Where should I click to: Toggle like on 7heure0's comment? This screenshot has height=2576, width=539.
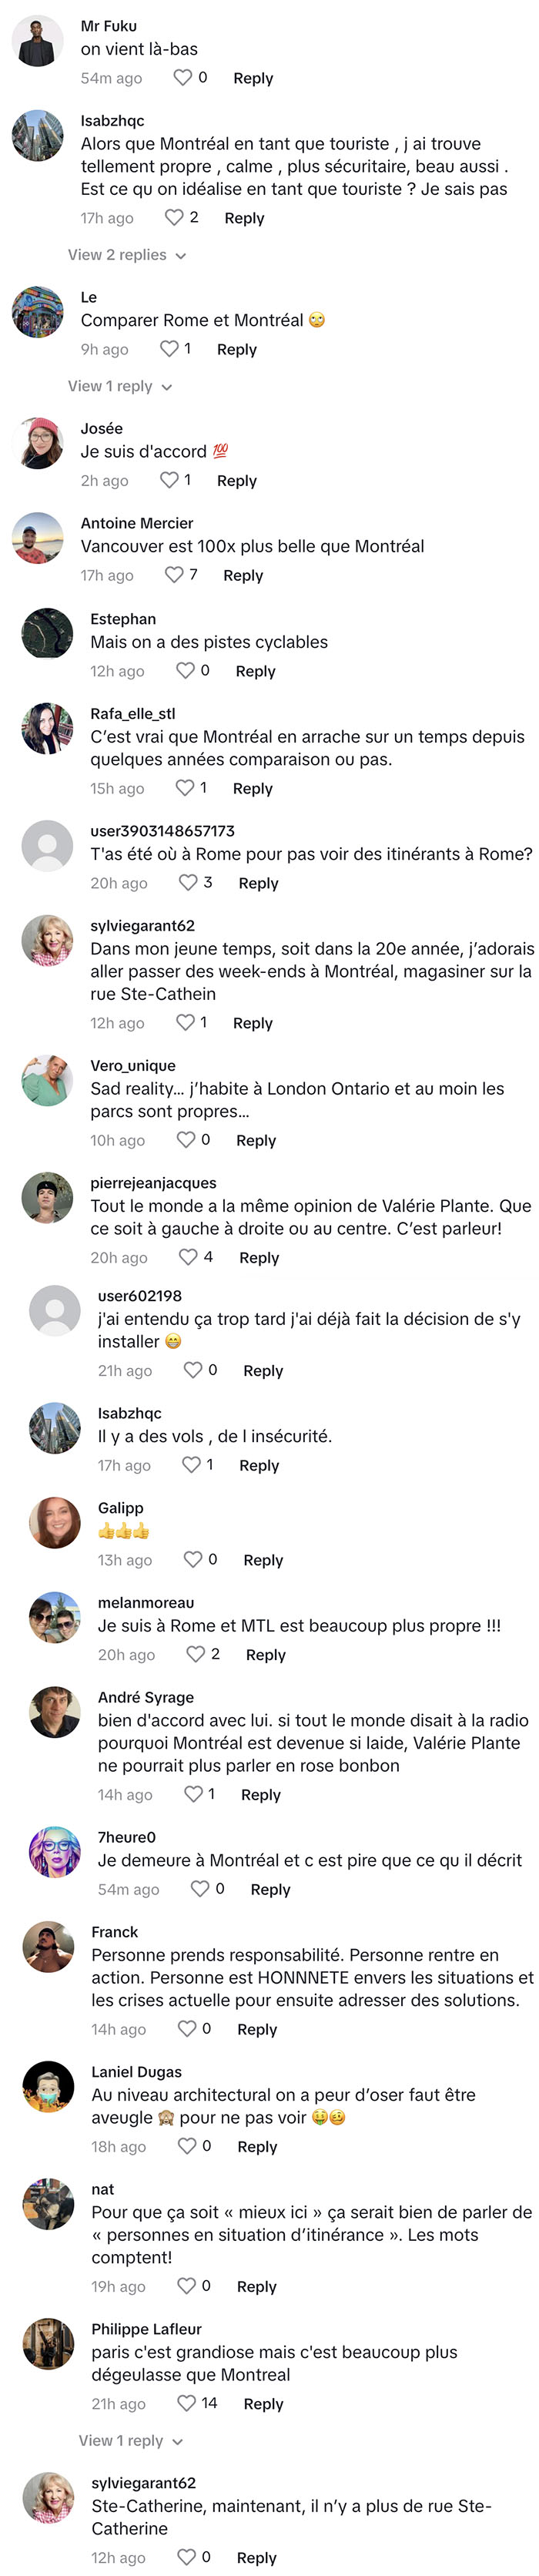(200, 1887)
